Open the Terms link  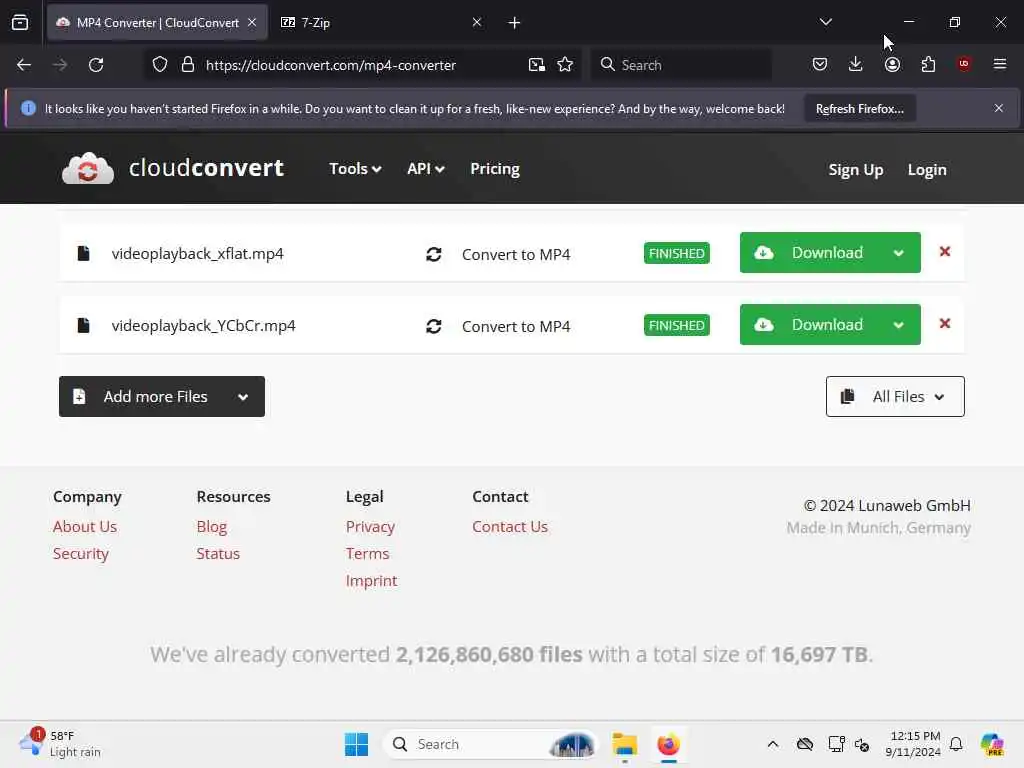click(368, 553)
